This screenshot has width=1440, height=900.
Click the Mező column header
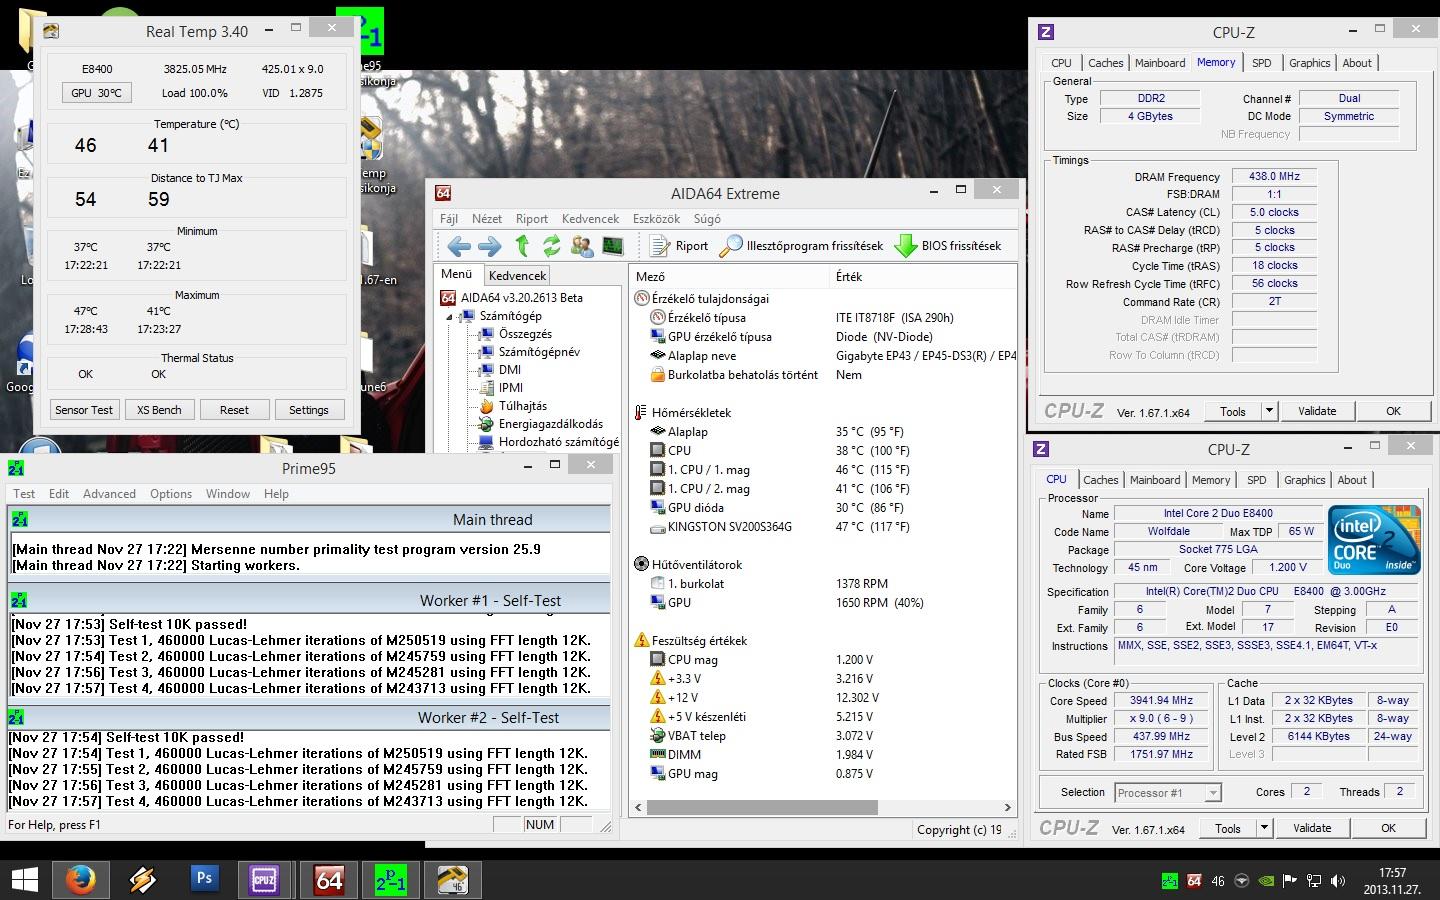[650, 277]
